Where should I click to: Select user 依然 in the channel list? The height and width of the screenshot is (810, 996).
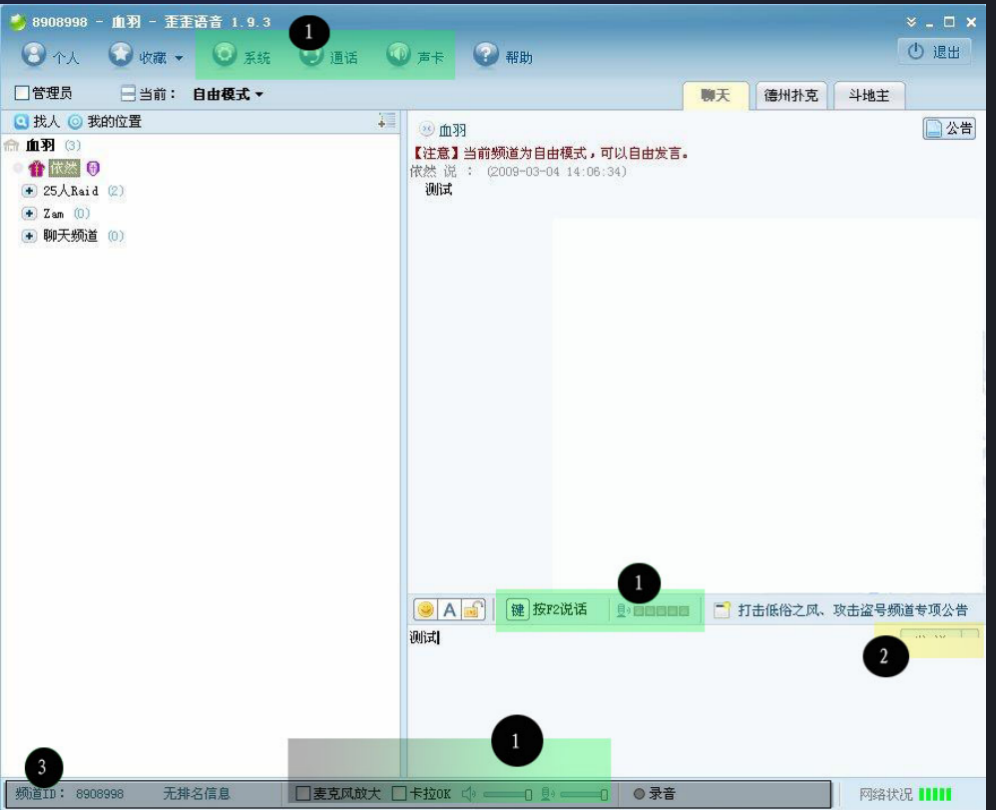[x=64, y=168]
